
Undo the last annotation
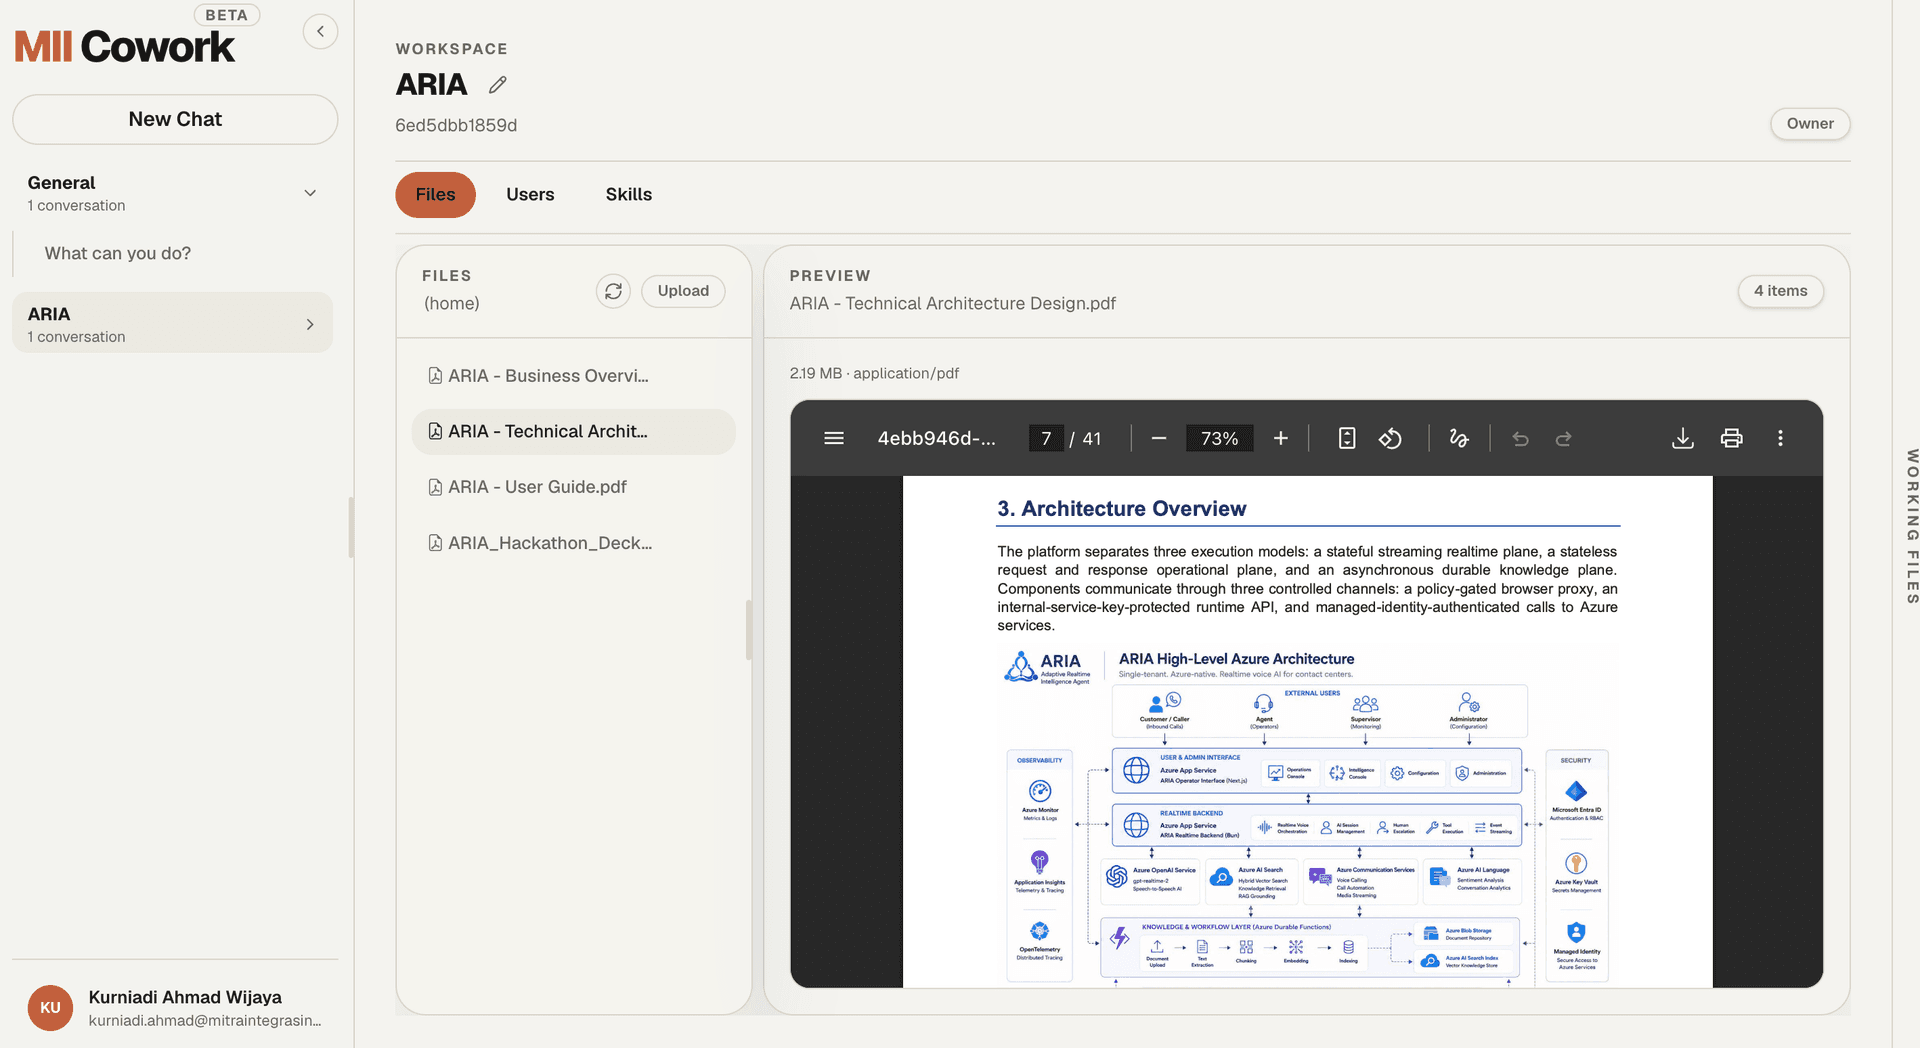pyautogui.click(x=1520, y=438)
